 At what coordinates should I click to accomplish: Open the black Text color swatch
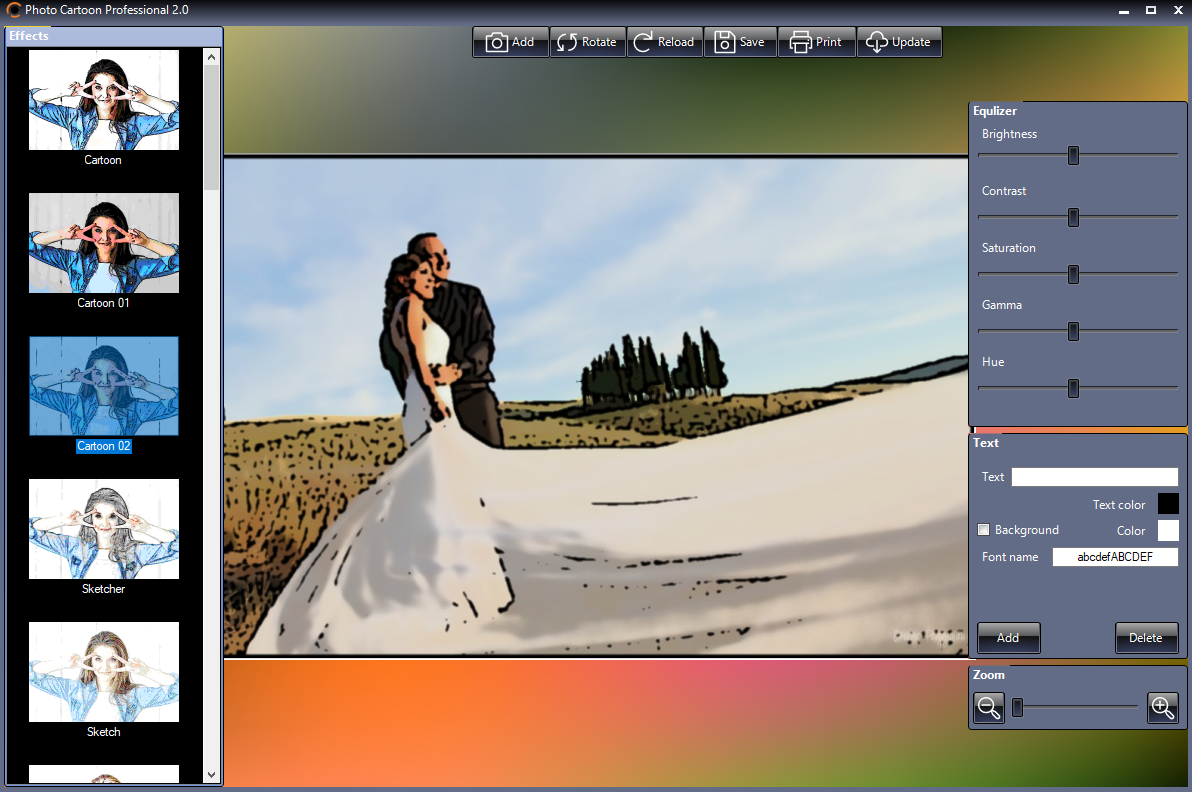(x=1167, y=504)
